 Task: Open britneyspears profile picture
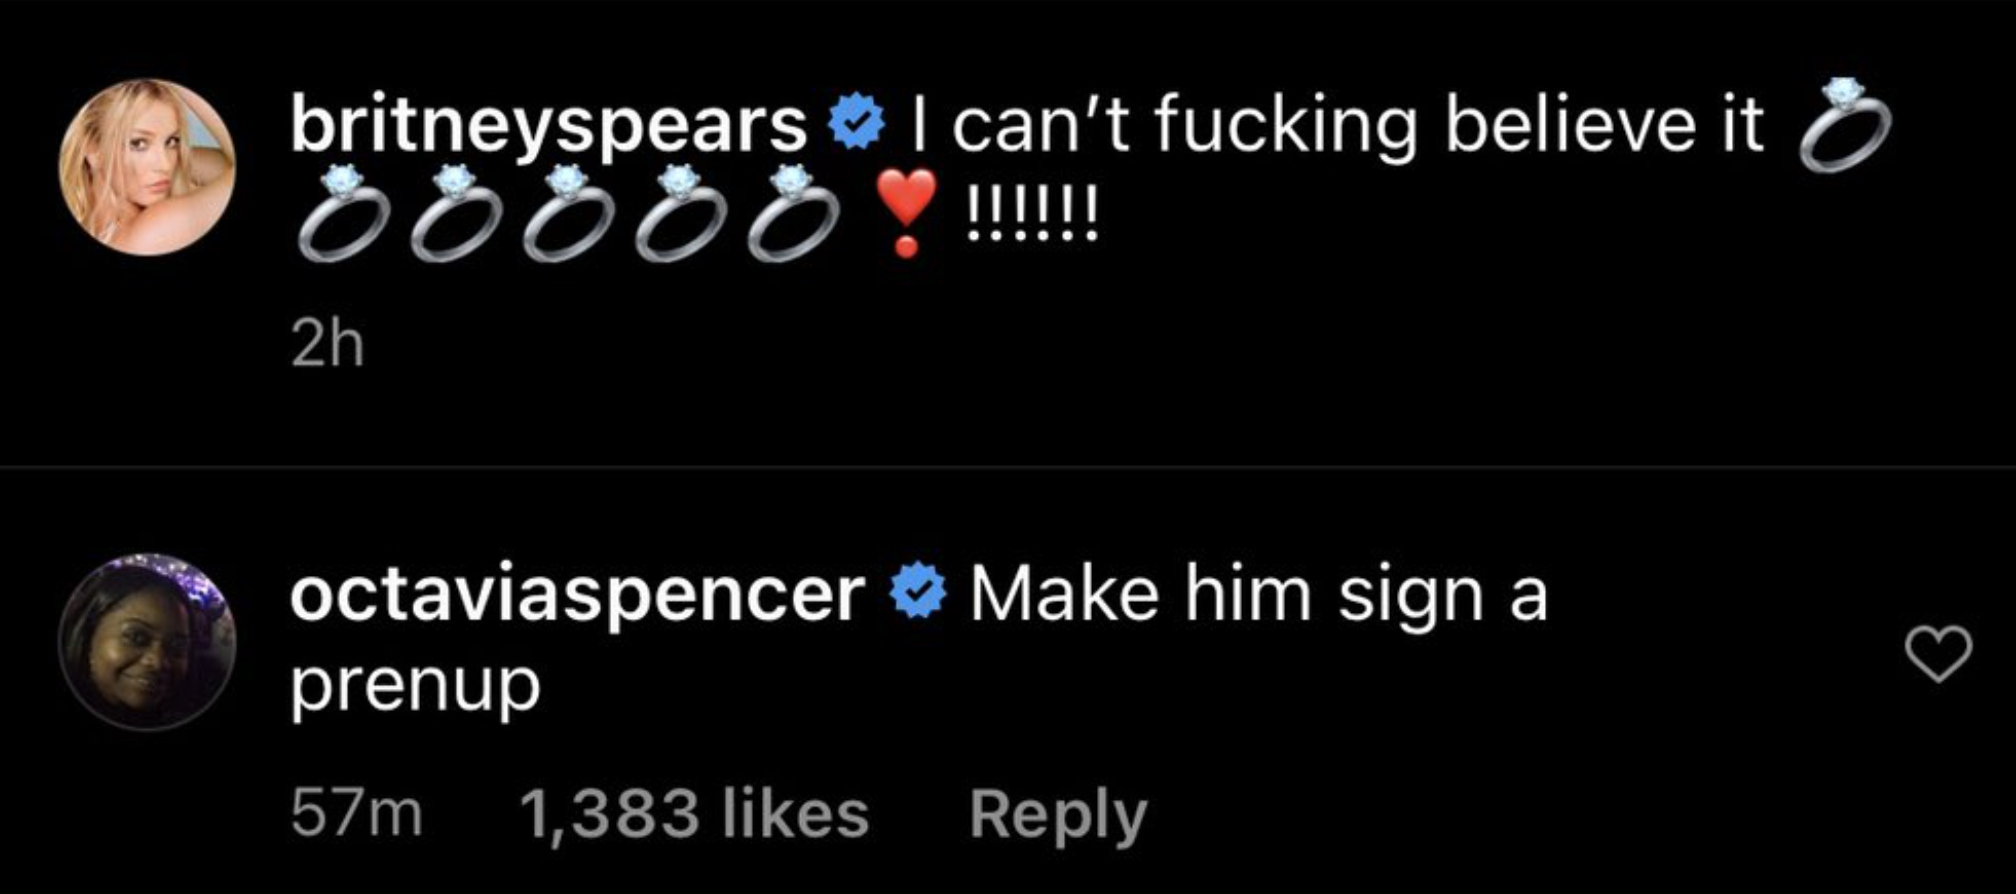click(147, 167)
